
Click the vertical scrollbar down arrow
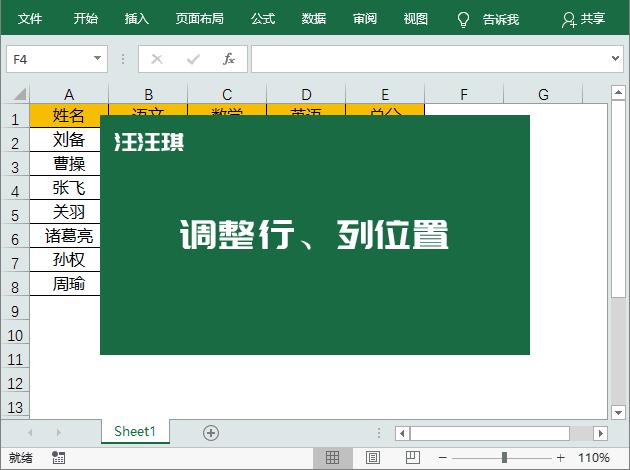pos(618,412)
